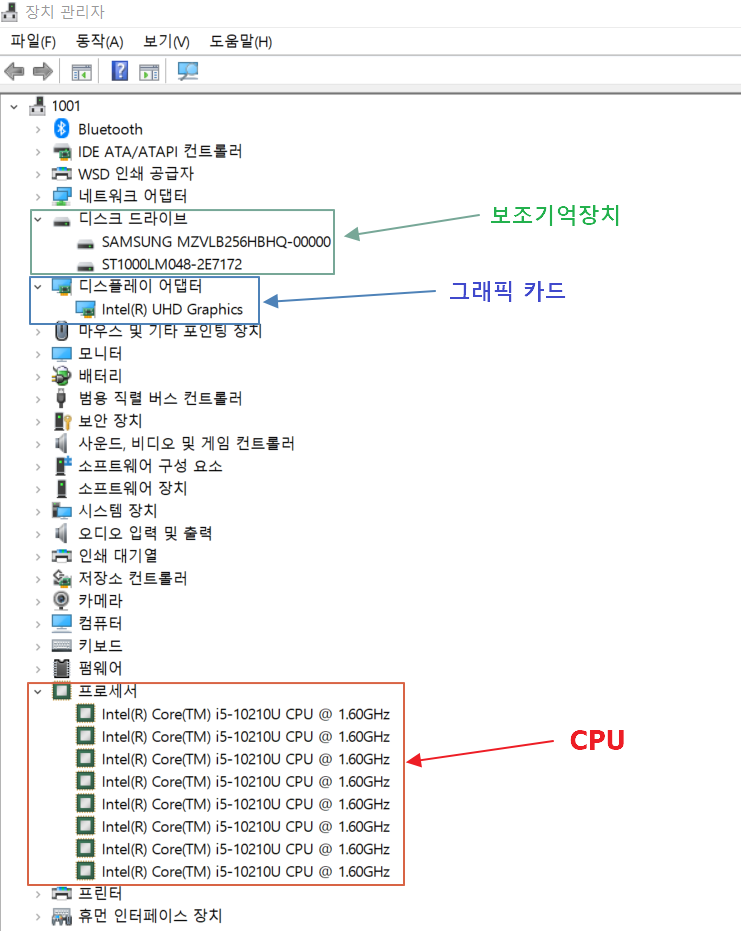
Task: Click the 저장소 컨트롤러 icon
Action: point(62,578)
